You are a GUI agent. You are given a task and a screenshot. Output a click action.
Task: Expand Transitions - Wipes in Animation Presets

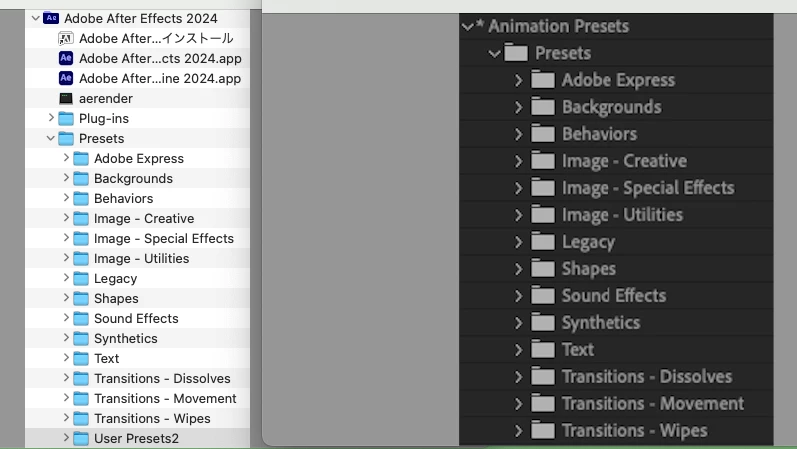tap(518, 431)
